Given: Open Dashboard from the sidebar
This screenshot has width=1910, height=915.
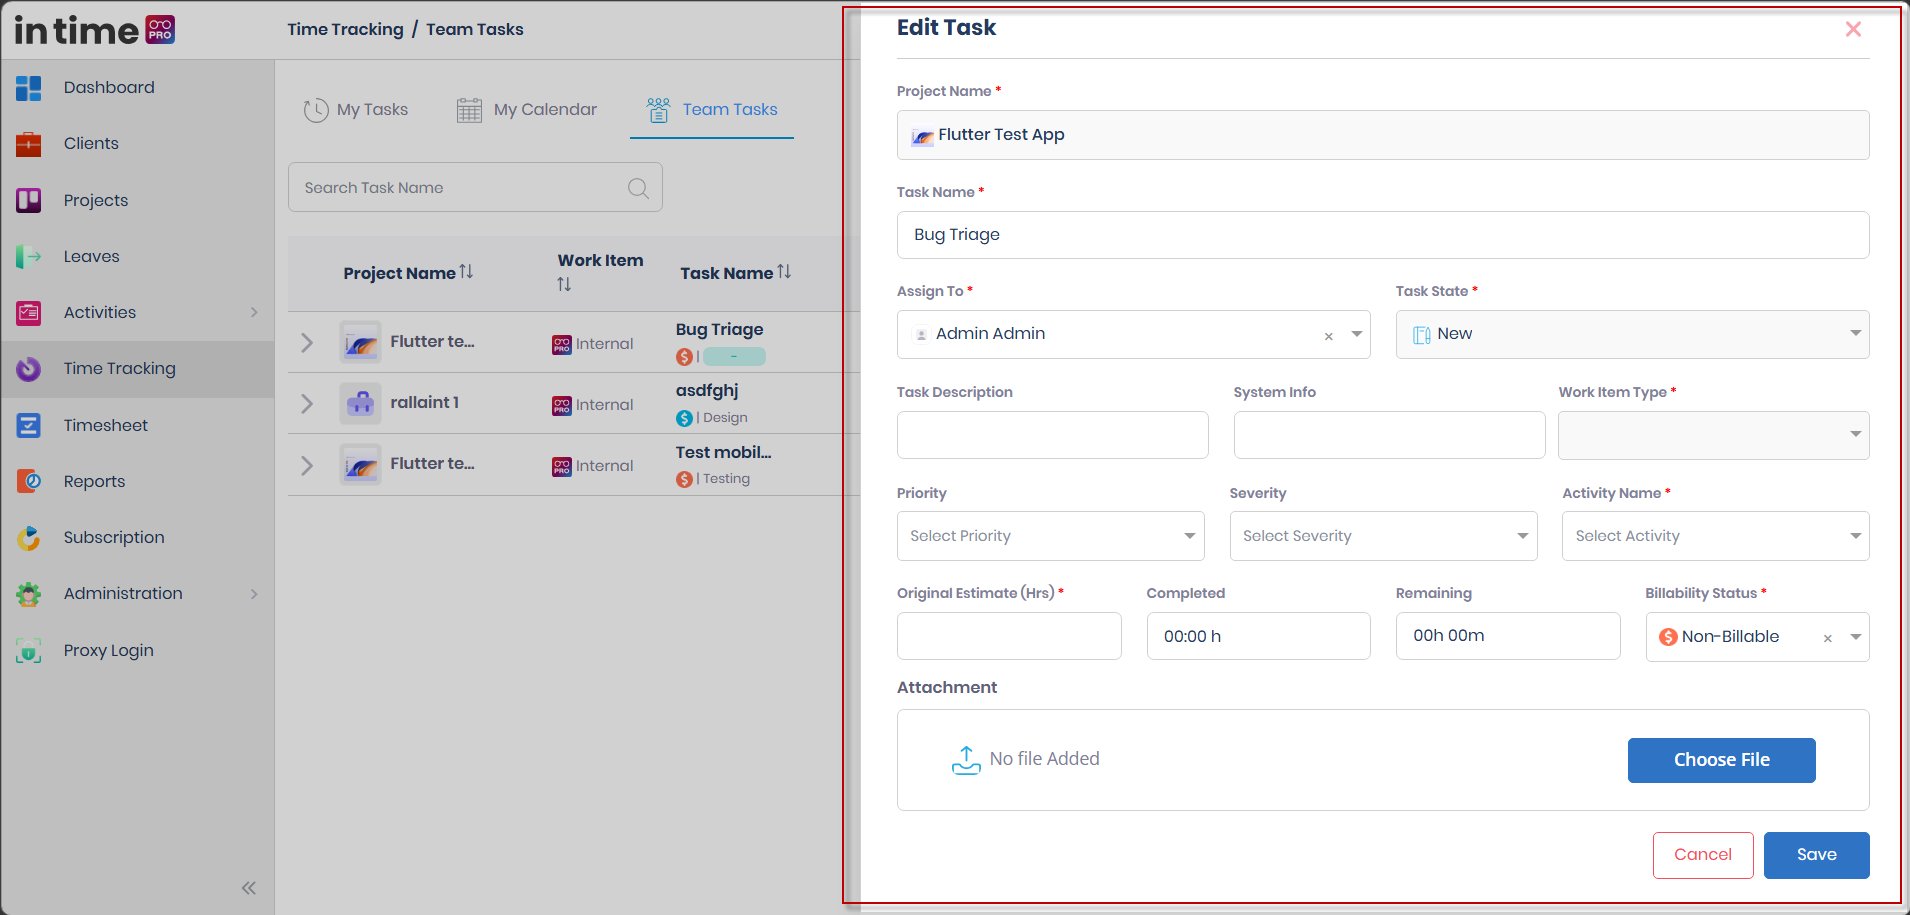Looking at the screenshot, I should coord(108,87).
